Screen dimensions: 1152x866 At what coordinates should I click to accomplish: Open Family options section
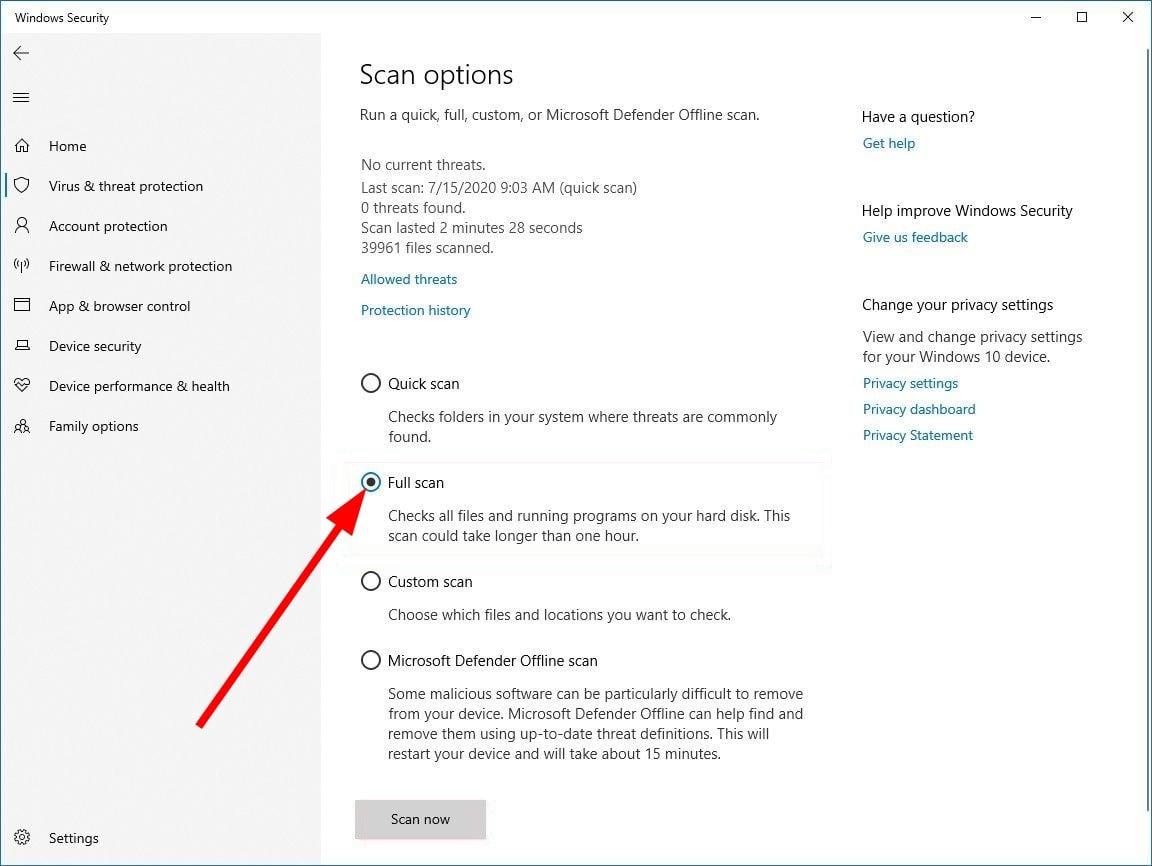(x=93, y=426)
